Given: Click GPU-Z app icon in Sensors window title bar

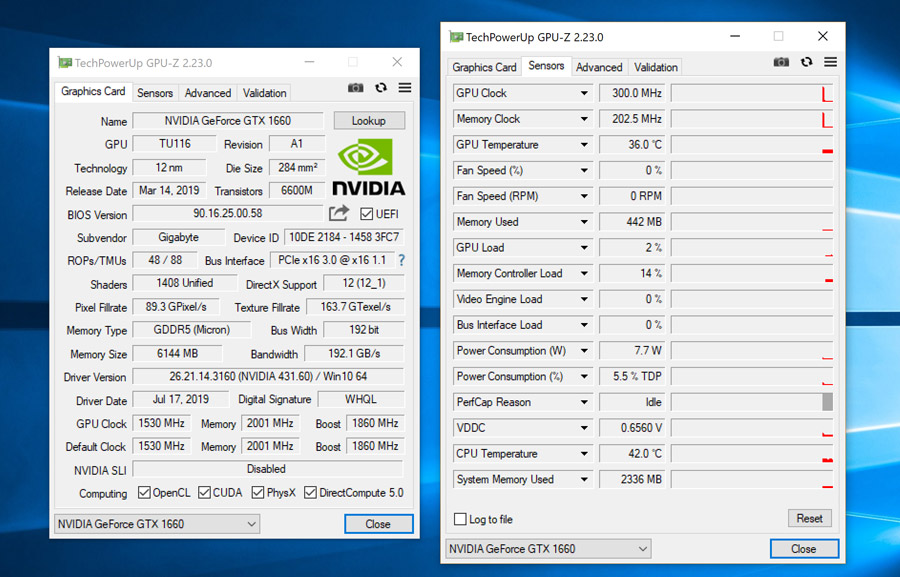Looking at the screenshot, I should (456, 37).
